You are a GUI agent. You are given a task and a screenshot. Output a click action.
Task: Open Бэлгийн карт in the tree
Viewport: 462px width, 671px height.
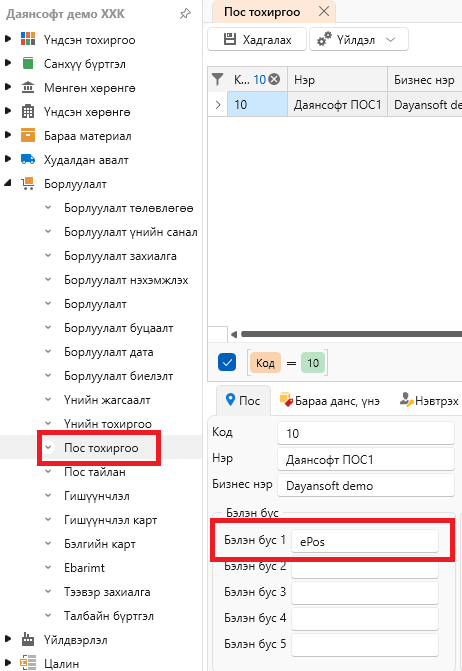point(100,544)
